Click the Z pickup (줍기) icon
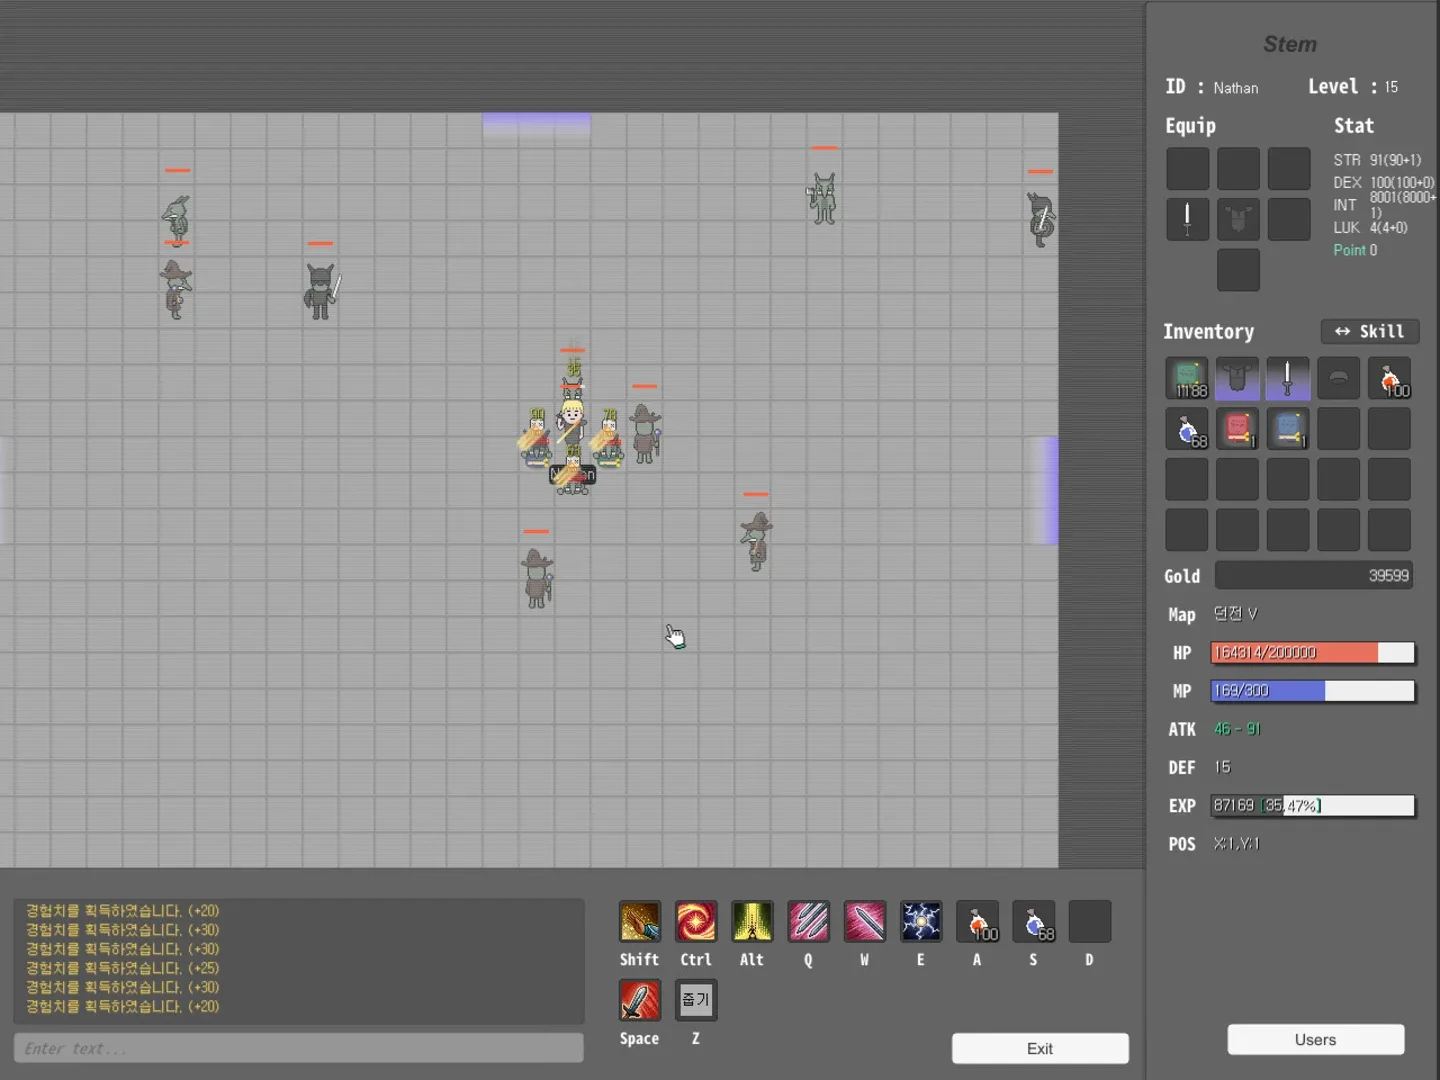Screen dimensions: 1440x1080 [x=696, y=1000]
